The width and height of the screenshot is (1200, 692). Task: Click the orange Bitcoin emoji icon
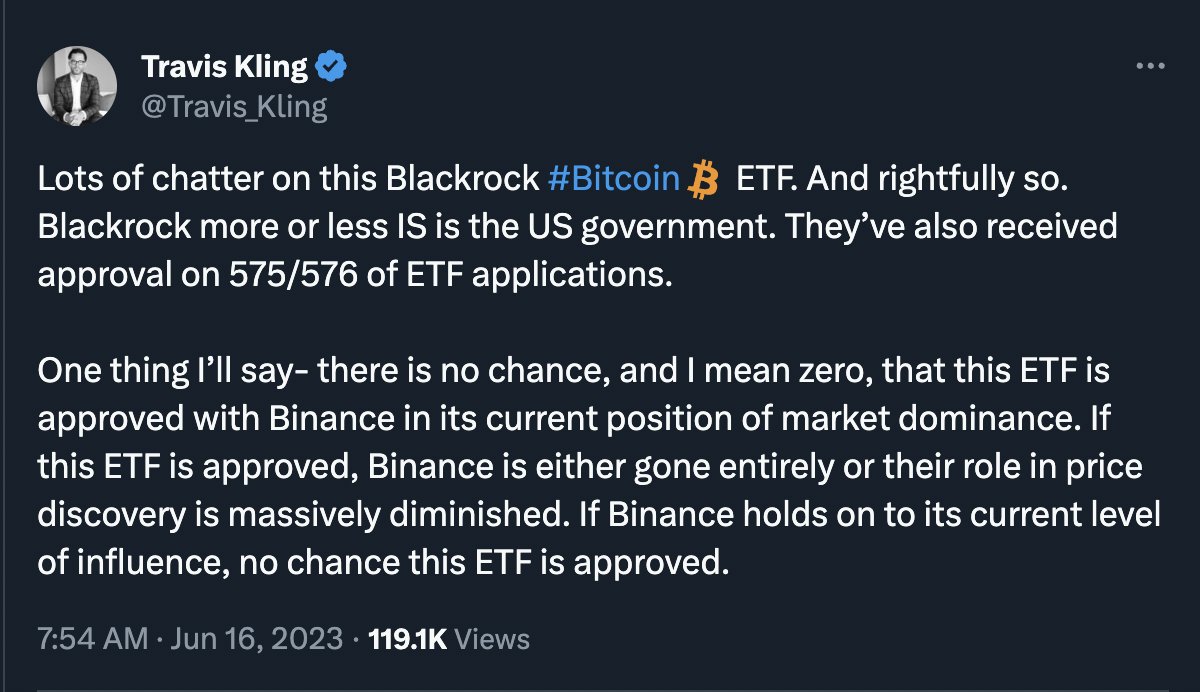[x=706, y=181]
